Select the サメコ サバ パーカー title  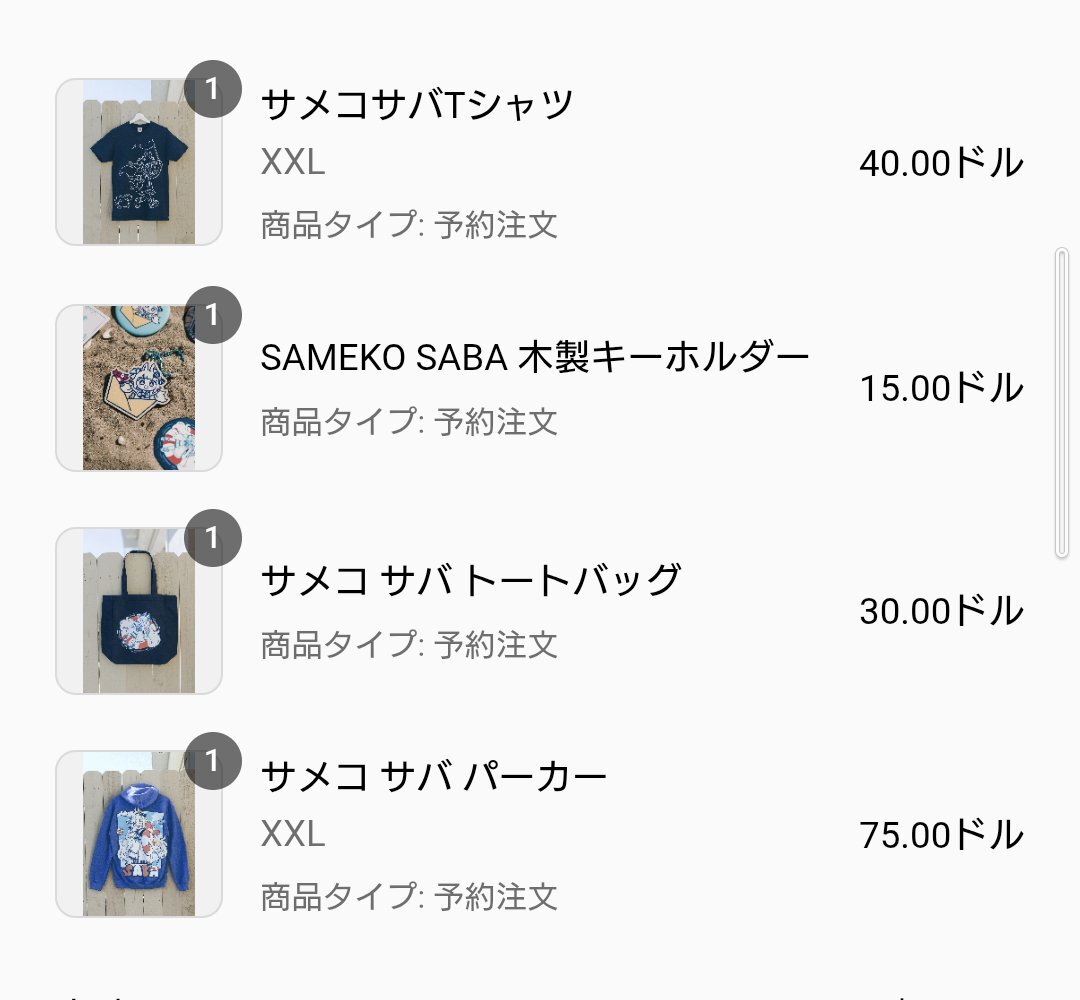(433, 776)
